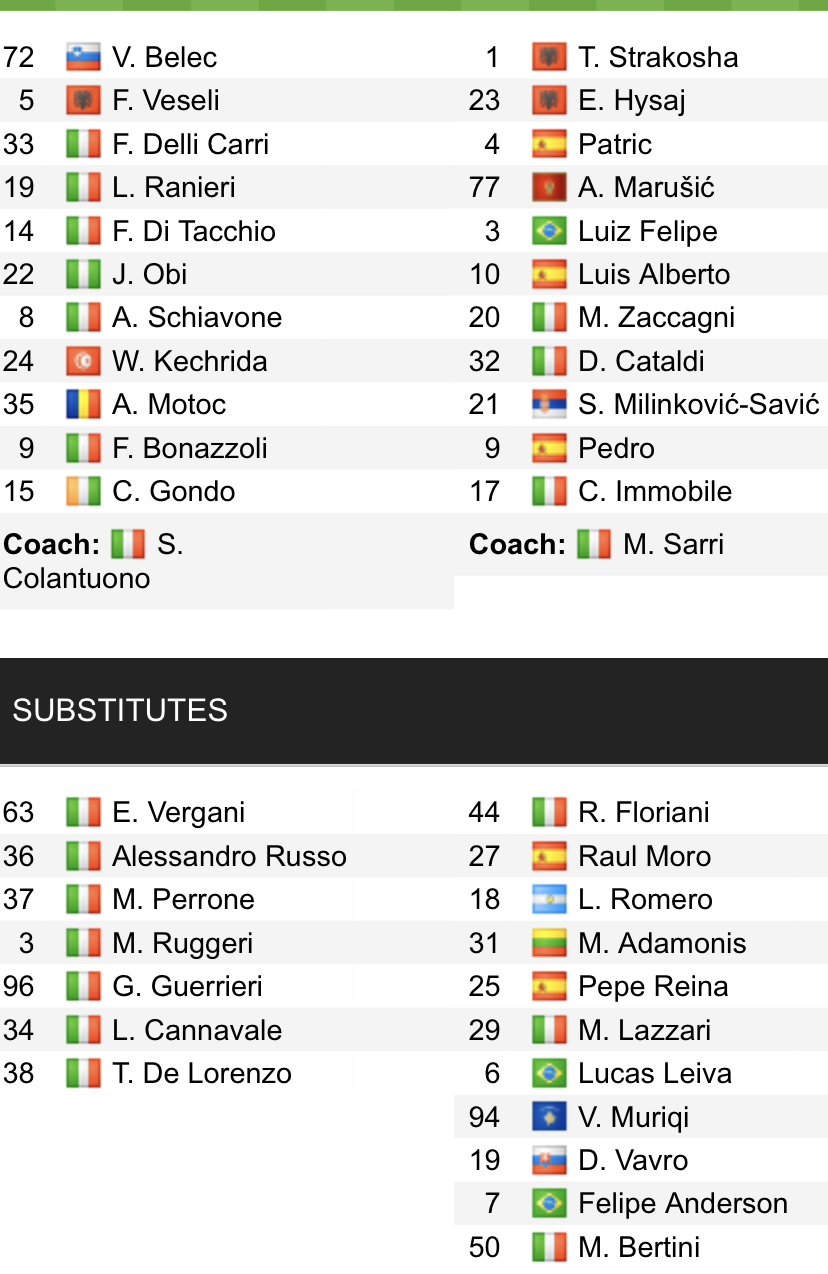Viewport: 828px width, 1274px height.
Task: Select goalkeeper T. Strakosha's name
Action: pyautogui.click(x=657, y=57)
